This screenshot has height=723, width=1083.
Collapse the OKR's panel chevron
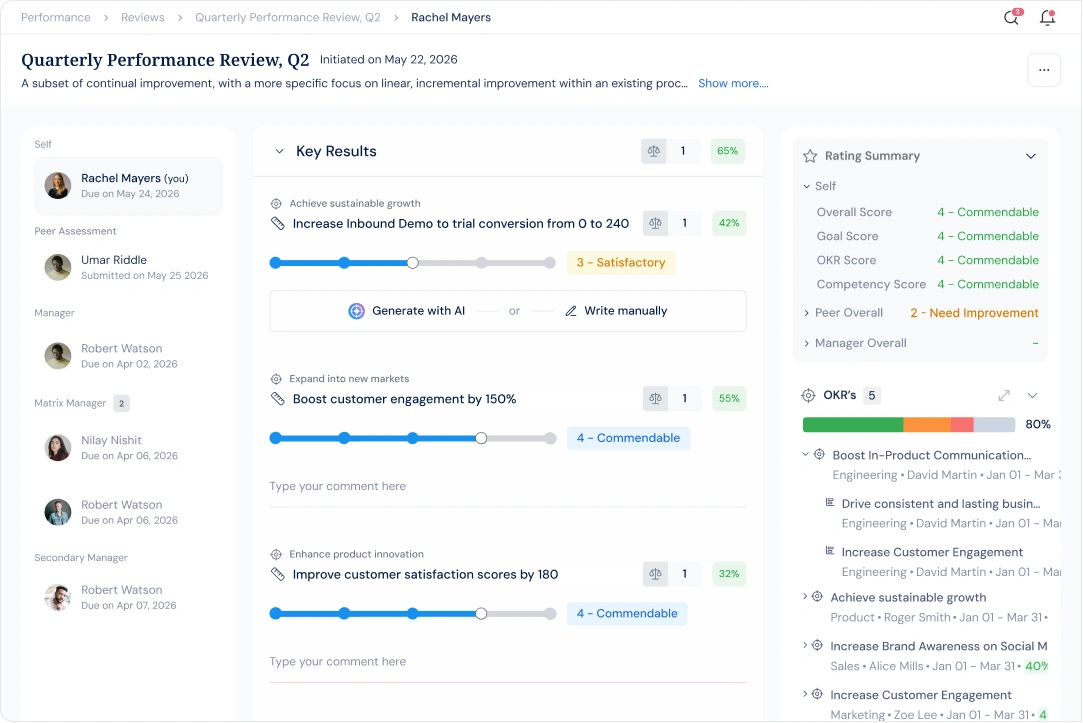tap(1033, 396)
